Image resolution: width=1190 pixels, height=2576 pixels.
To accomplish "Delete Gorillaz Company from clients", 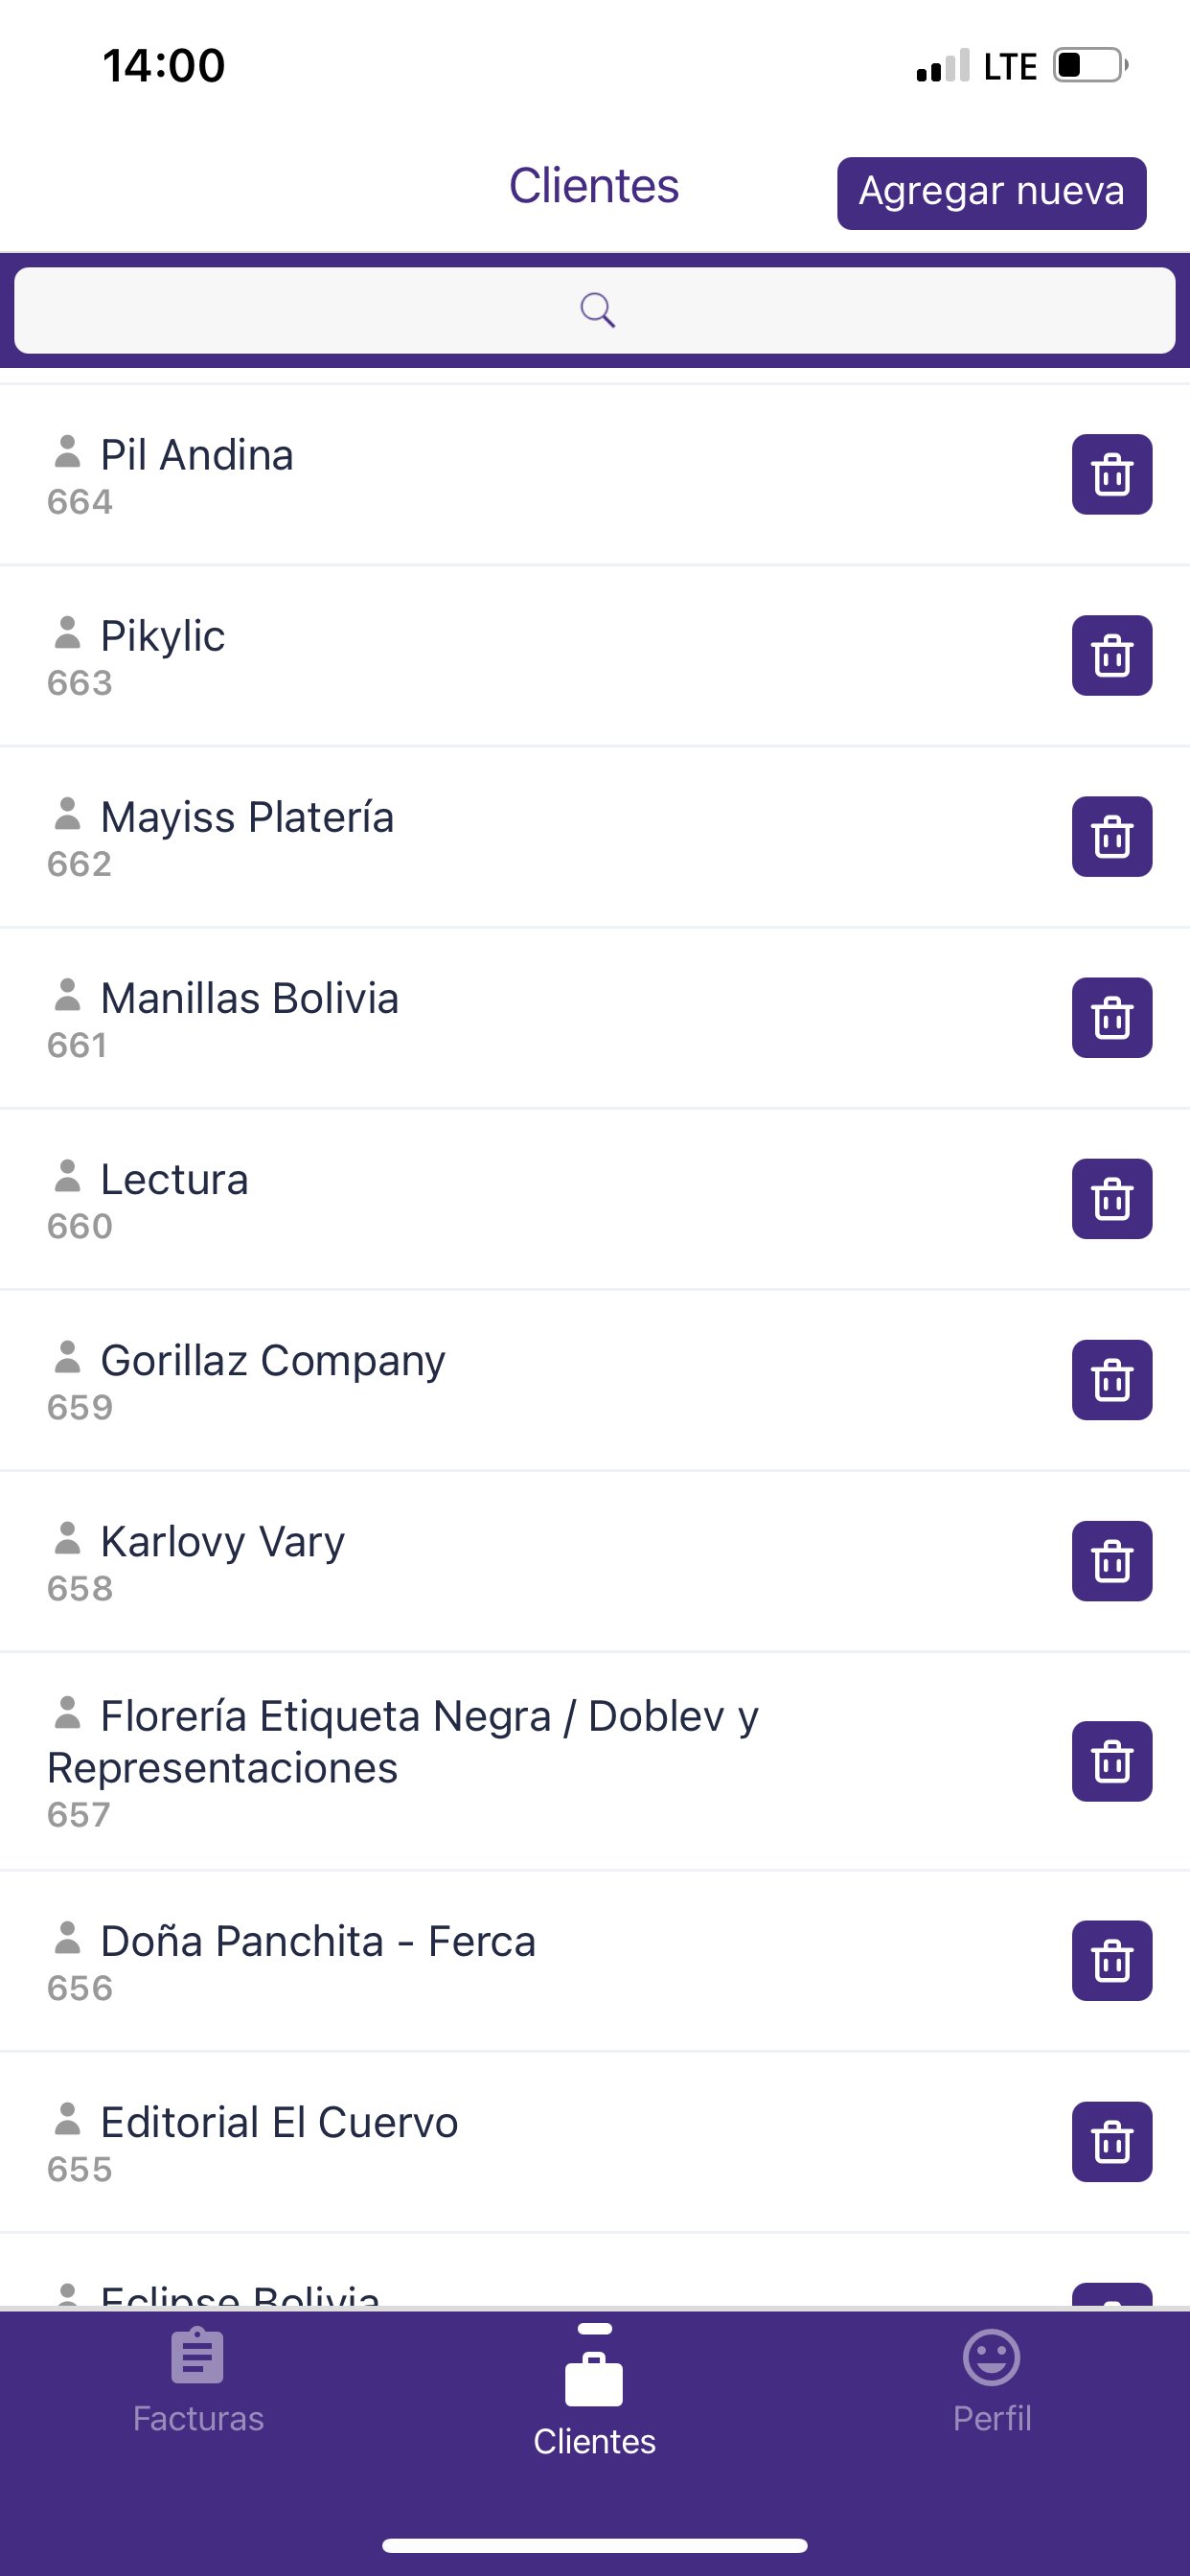I will coord(1111,1379).
